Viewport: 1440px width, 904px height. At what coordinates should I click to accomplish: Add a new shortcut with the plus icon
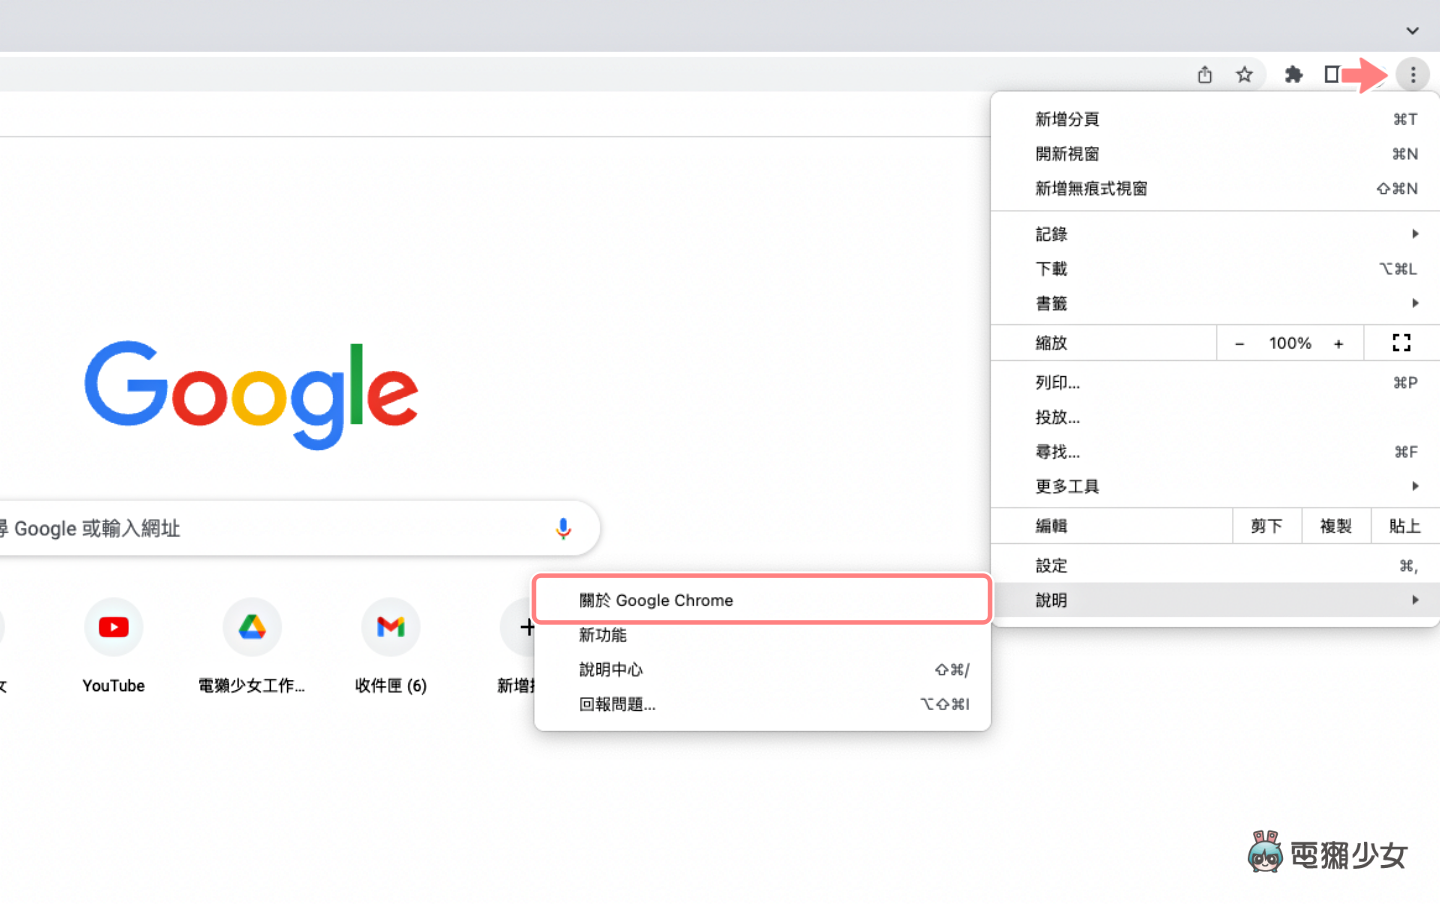click(527, 626)
